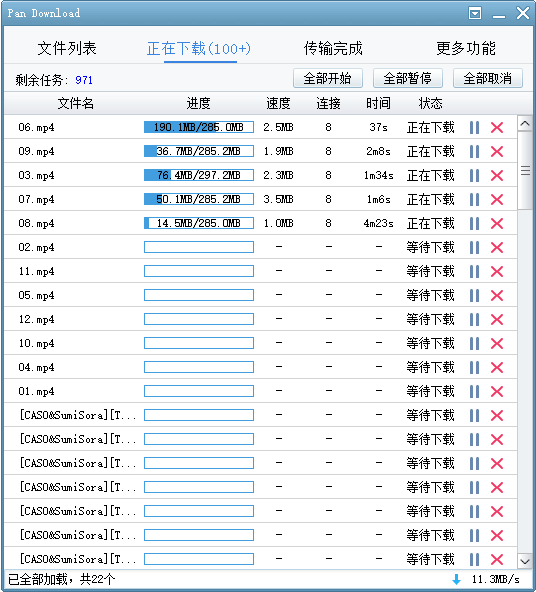Pause the 03.mp4 download
This screenshot has height=592, width=536.
[x=474, y=176]
